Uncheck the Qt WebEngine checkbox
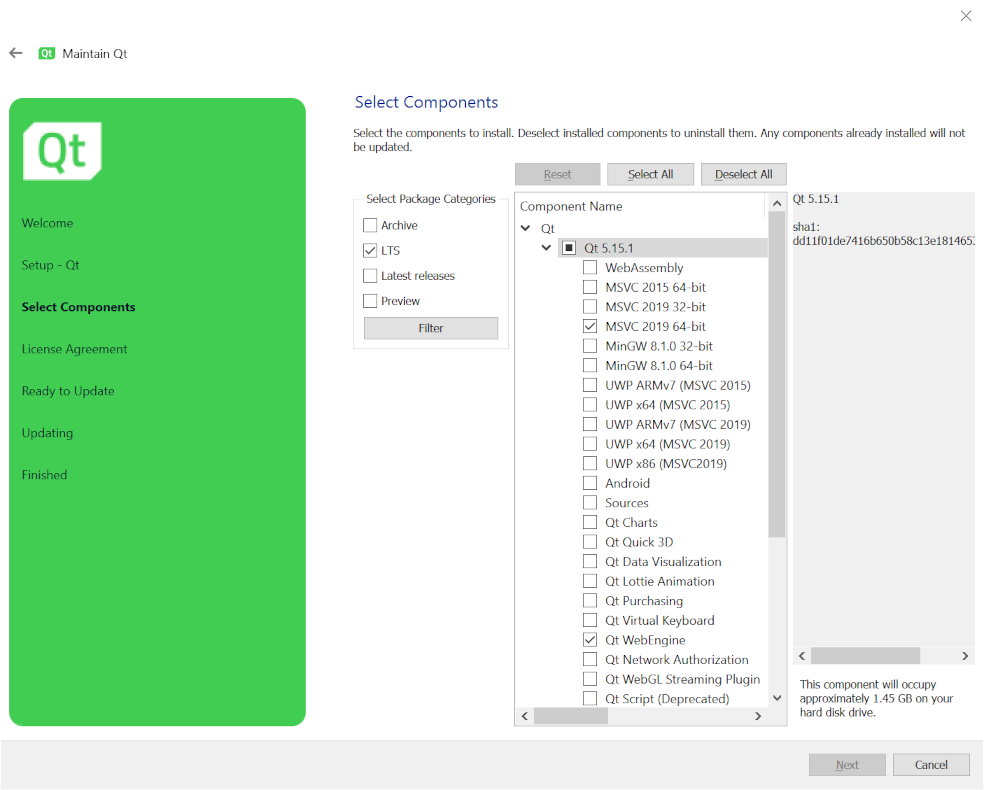 coord(590,640)
